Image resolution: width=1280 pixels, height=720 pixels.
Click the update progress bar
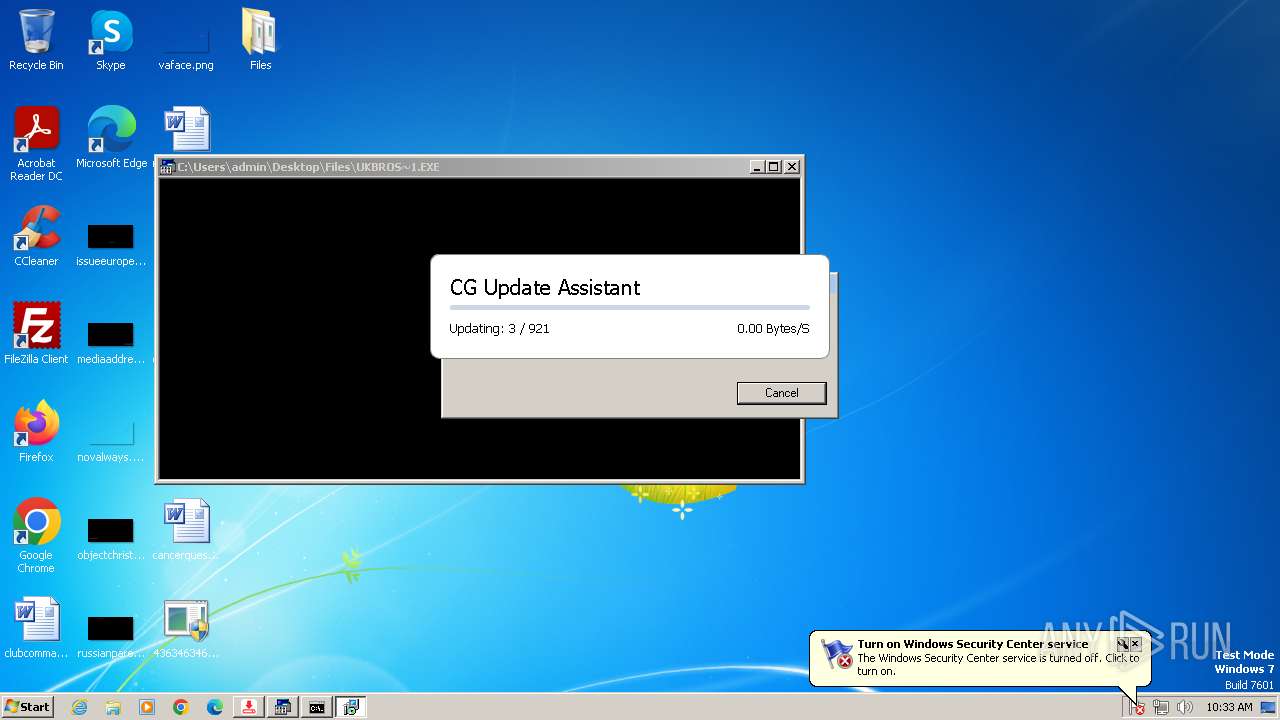coord(629,308)
